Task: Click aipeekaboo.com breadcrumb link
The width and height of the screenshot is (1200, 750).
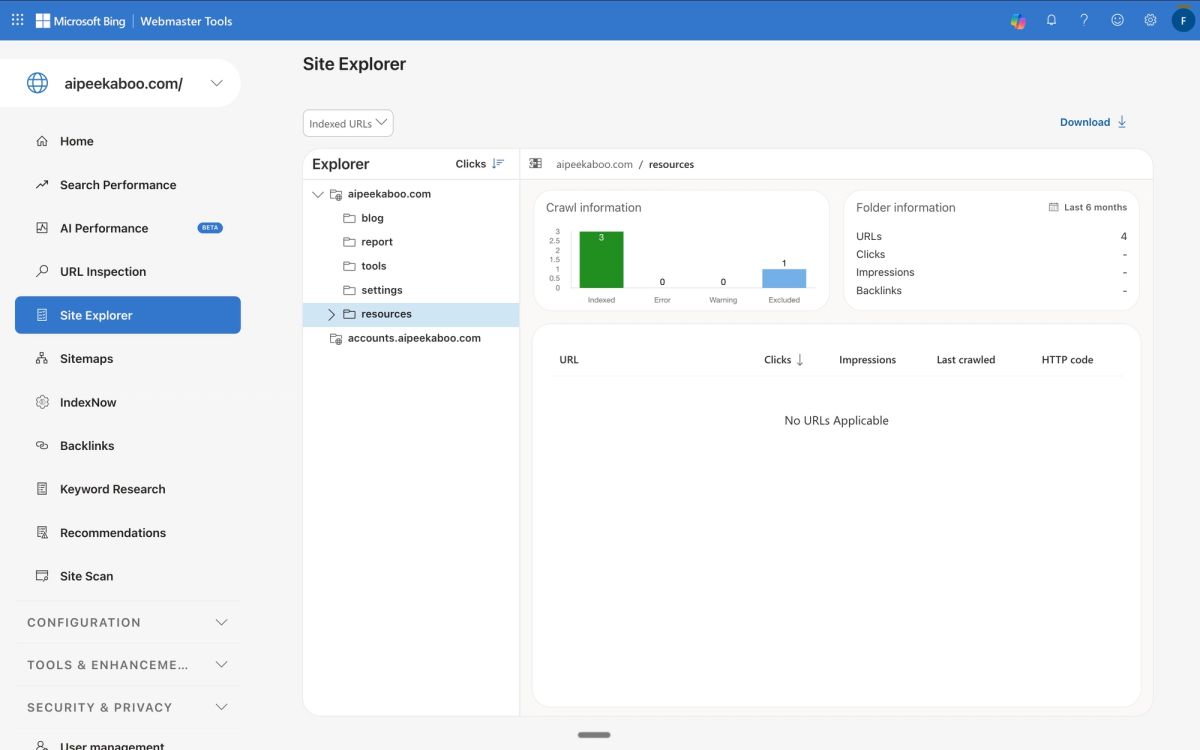Action: 594,164
